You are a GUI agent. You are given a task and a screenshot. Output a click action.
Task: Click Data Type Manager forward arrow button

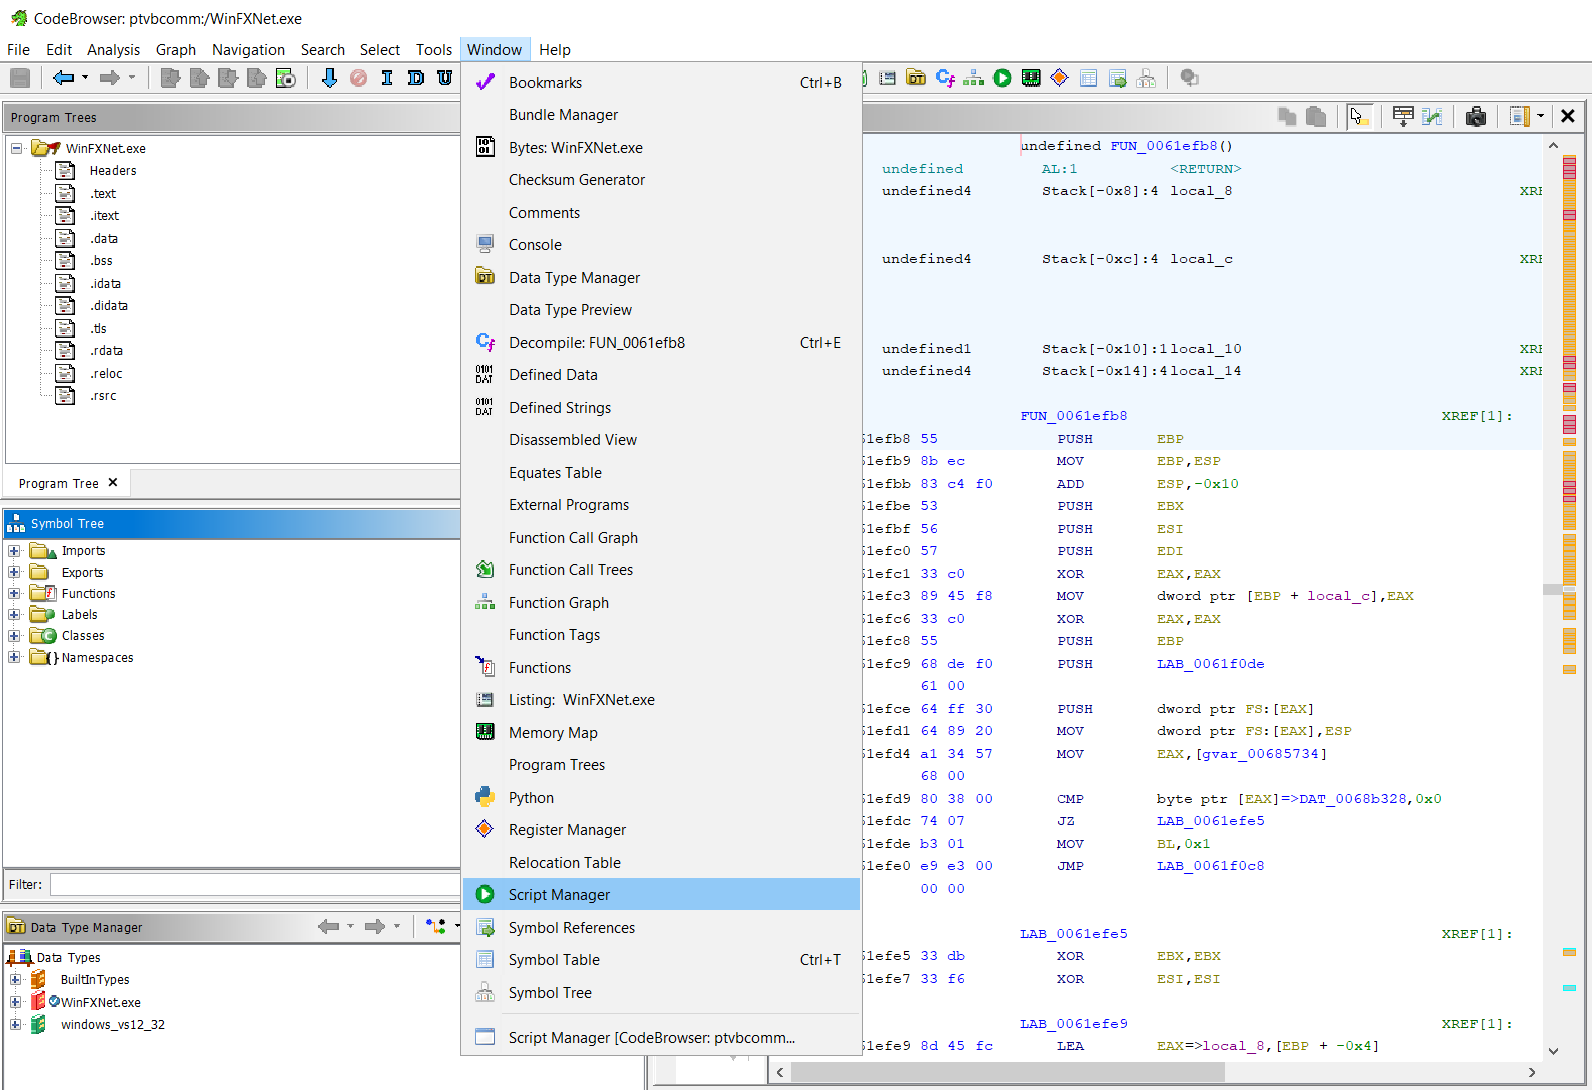pos(375,927)
